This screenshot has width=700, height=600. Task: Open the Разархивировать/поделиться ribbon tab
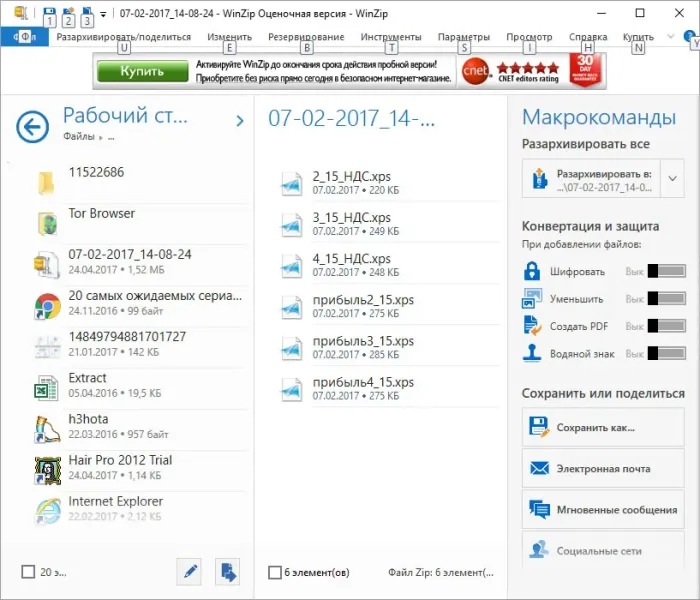[124, 37]
